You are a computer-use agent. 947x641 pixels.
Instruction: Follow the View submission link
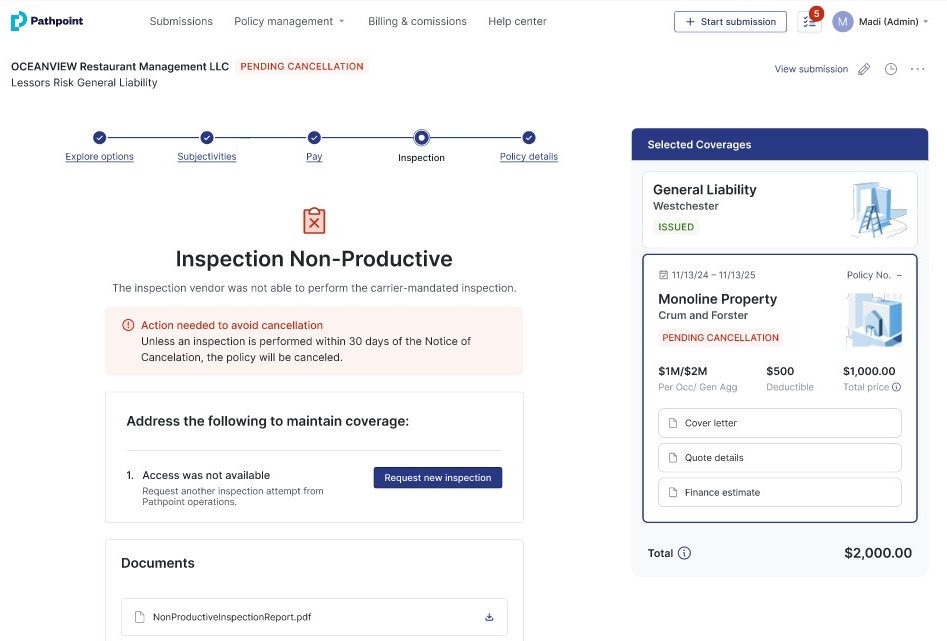(x=811, y=69)
